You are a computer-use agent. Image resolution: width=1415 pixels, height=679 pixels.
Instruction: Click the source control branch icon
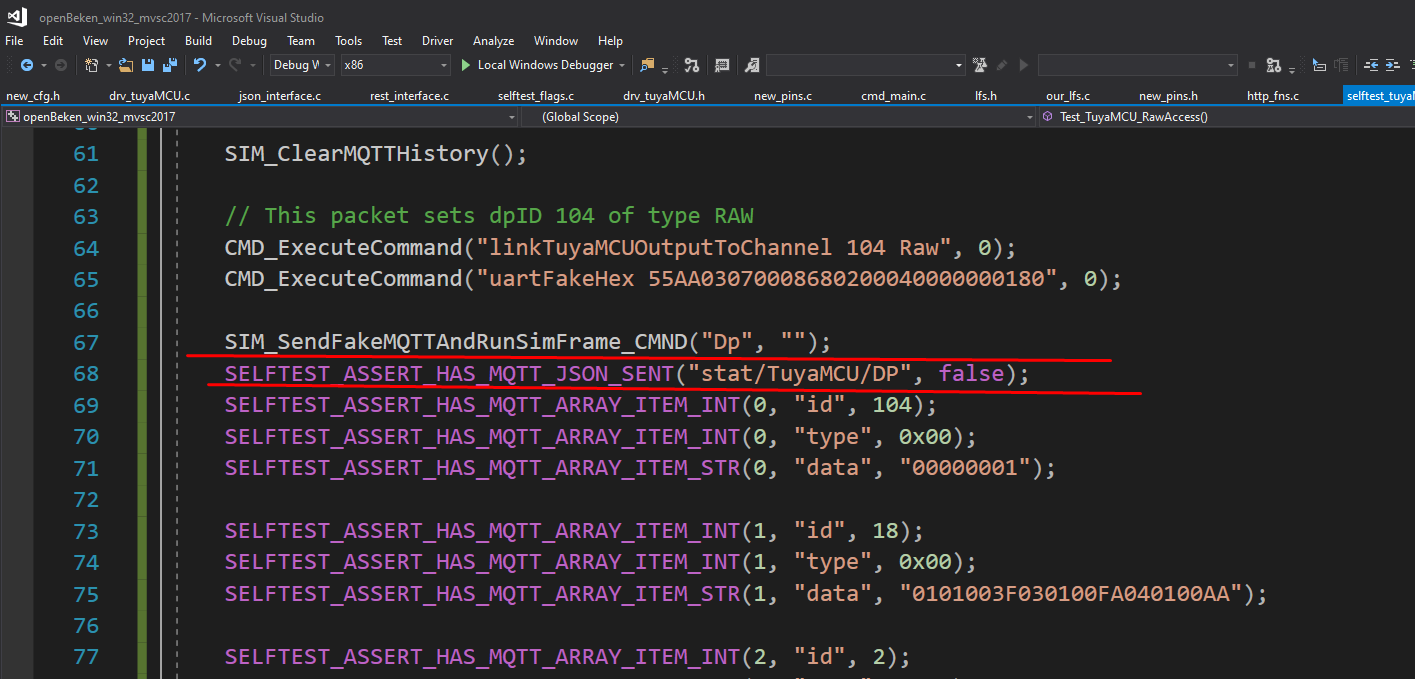click(691, 65)
